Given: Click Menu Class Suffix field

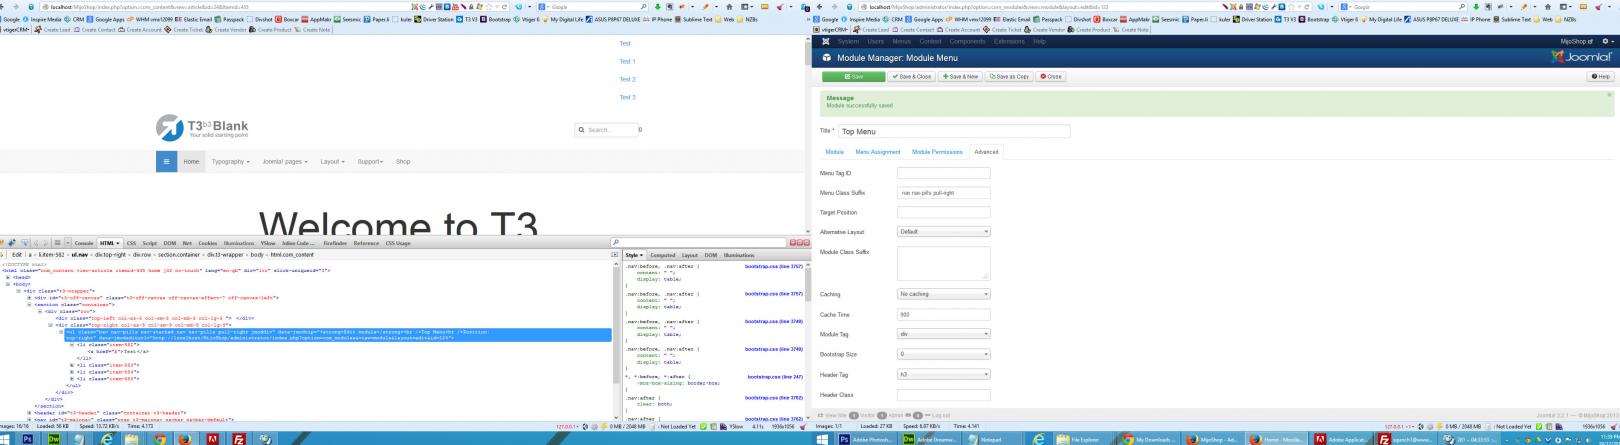Looking at the screenshot, I should tap(943, 192).
